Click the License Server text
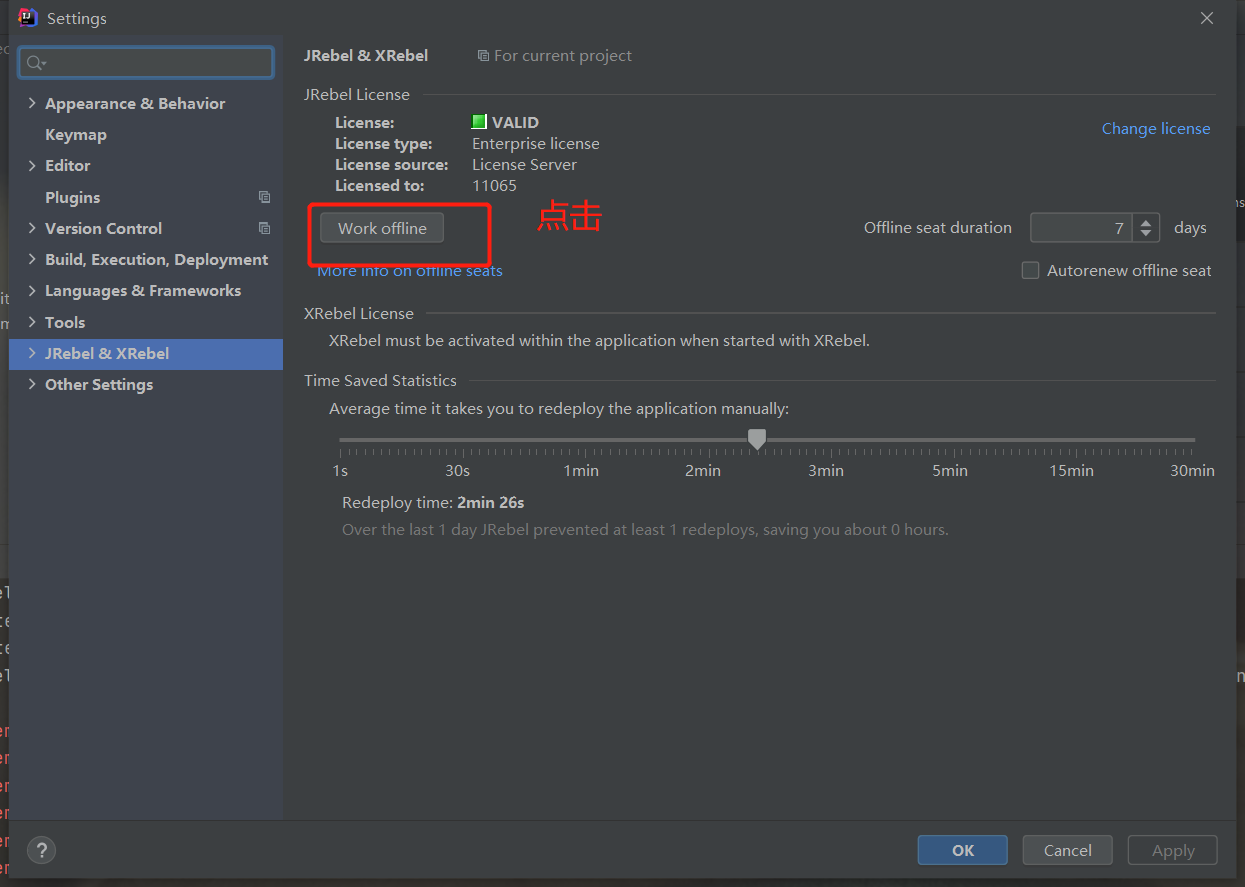The width and height of the screenshot is (1245, 887). 524,164
